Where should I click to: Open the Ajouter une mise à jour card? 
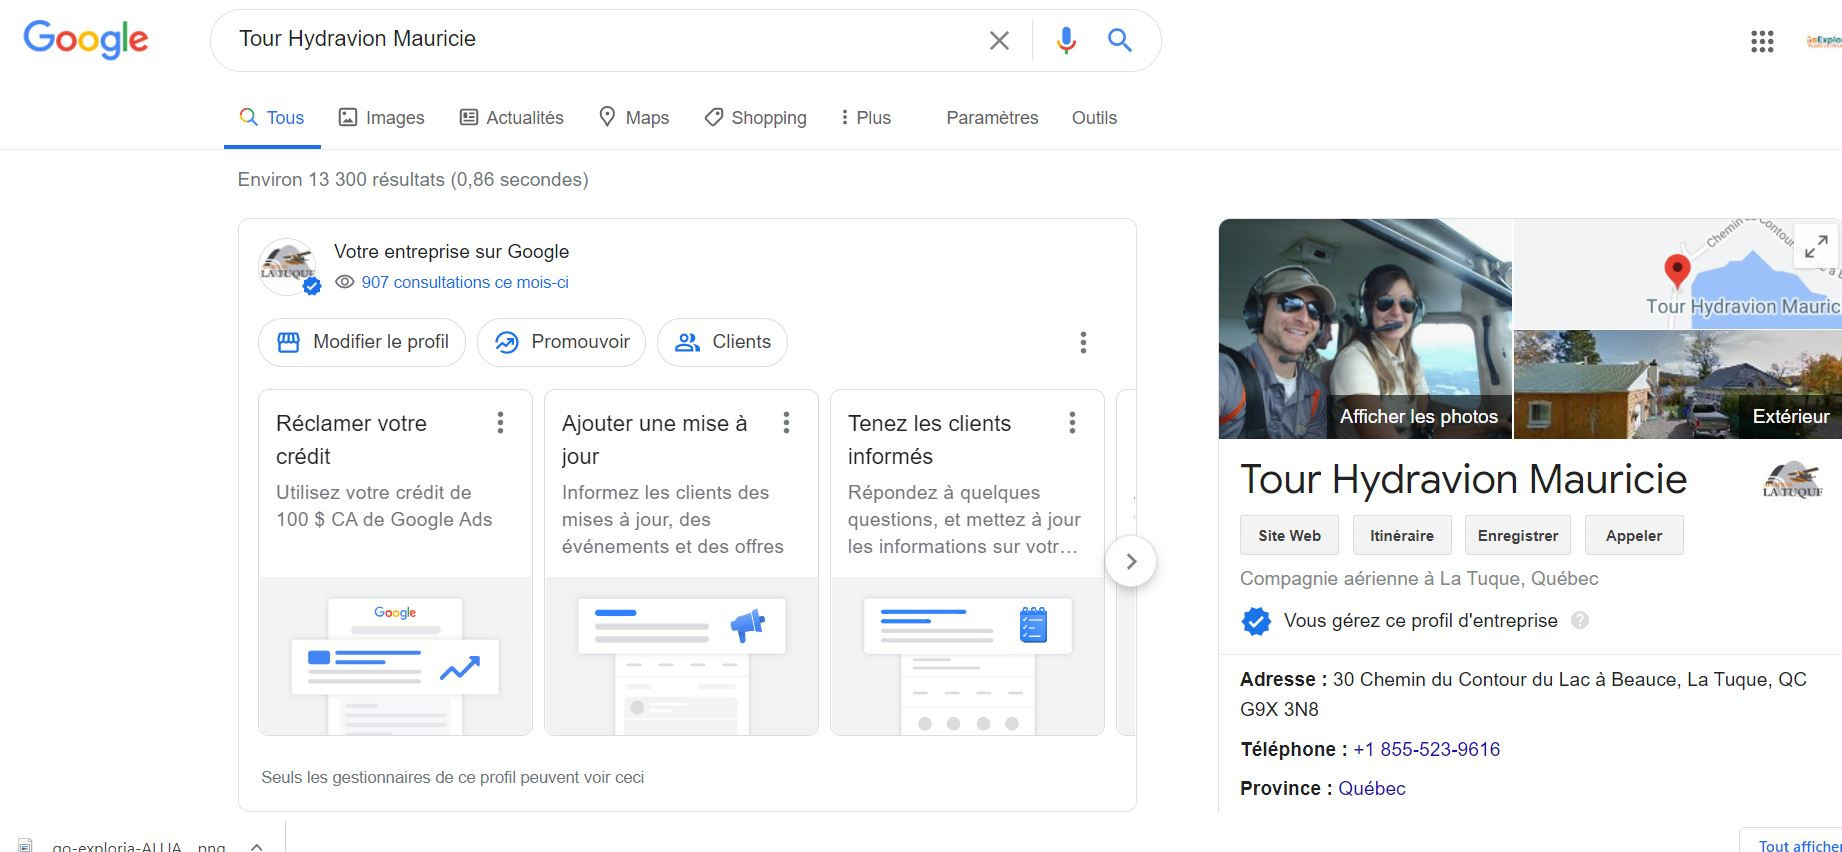(681, 562)
